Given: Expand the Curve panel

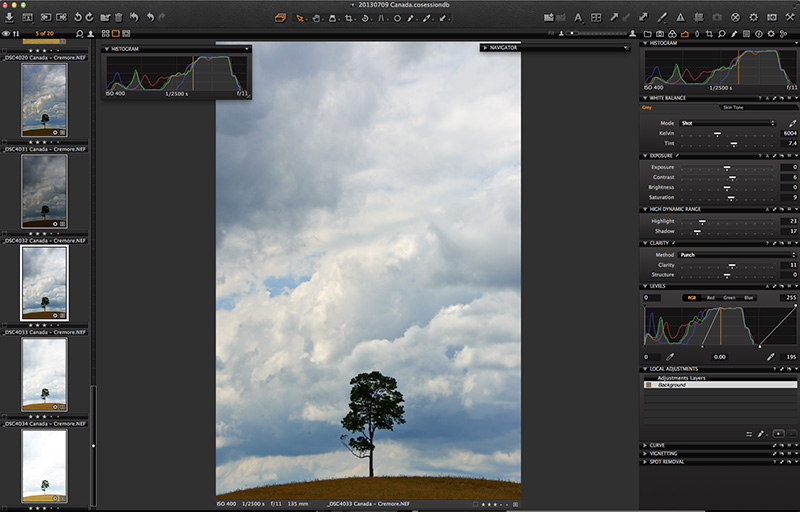Looking at the screenshot, I should [x=645, y=445].
